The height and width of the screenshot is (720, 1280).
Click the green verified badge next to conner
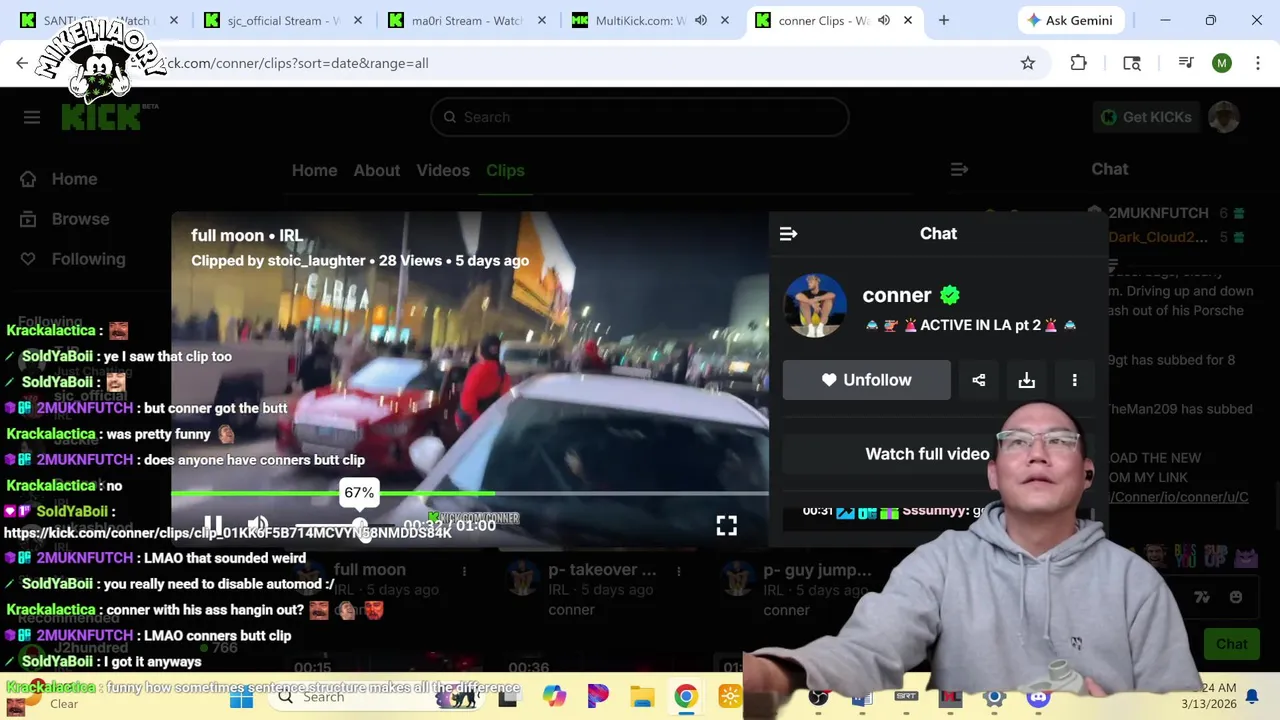click(950, 295)
